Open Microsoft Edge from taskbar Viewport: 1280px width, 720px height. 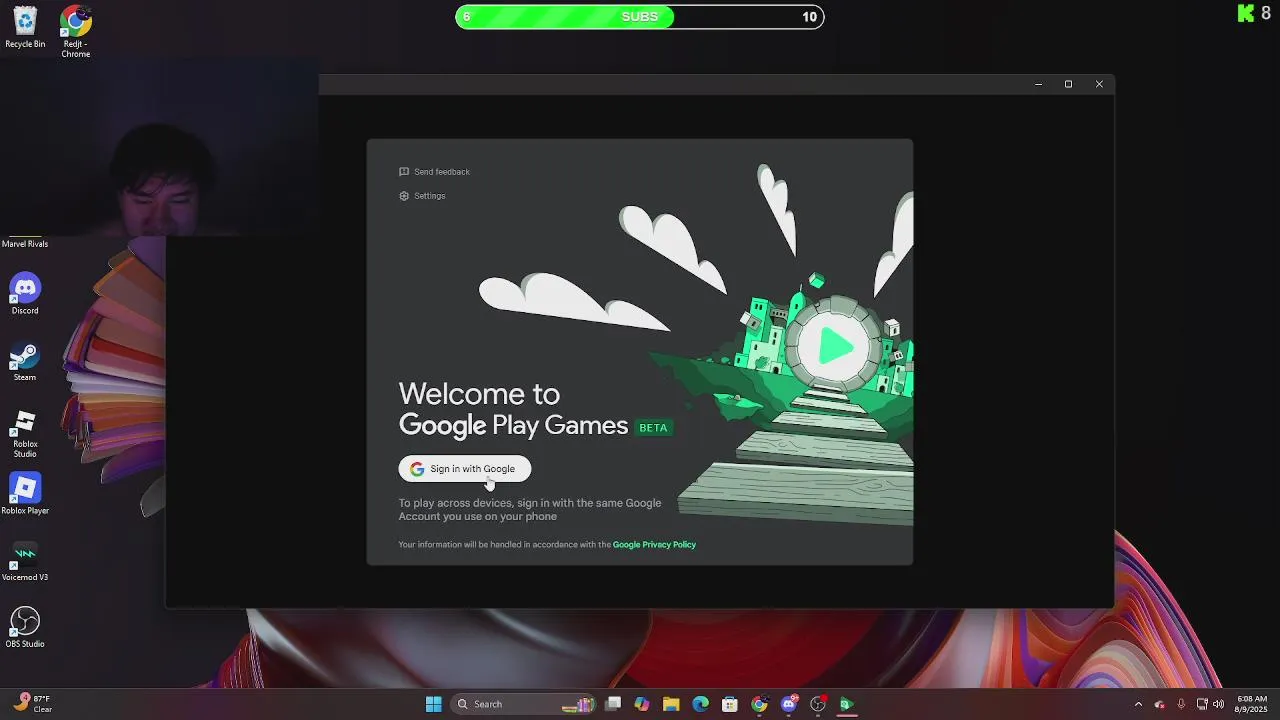[x=701, y=704]
